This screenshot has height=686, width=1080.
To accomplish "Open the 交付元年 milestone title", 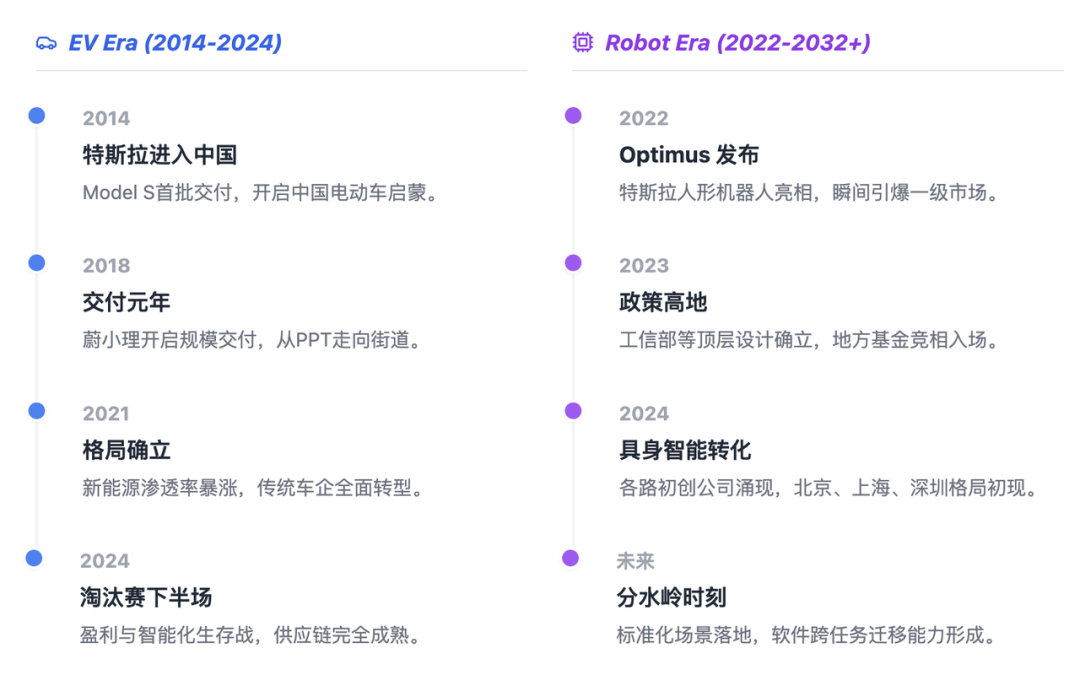I will 126,302.
